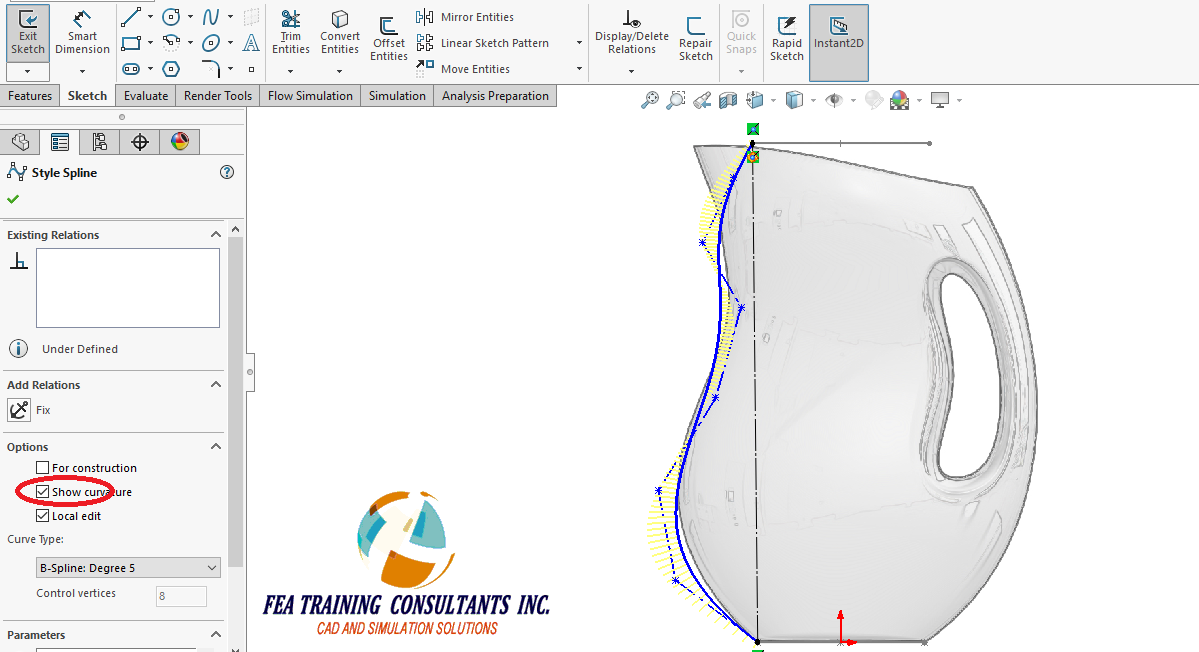Accept the Style Spline with green checkmark
The width and height of the screenshot is (1199, 652).
pos(14,197)
